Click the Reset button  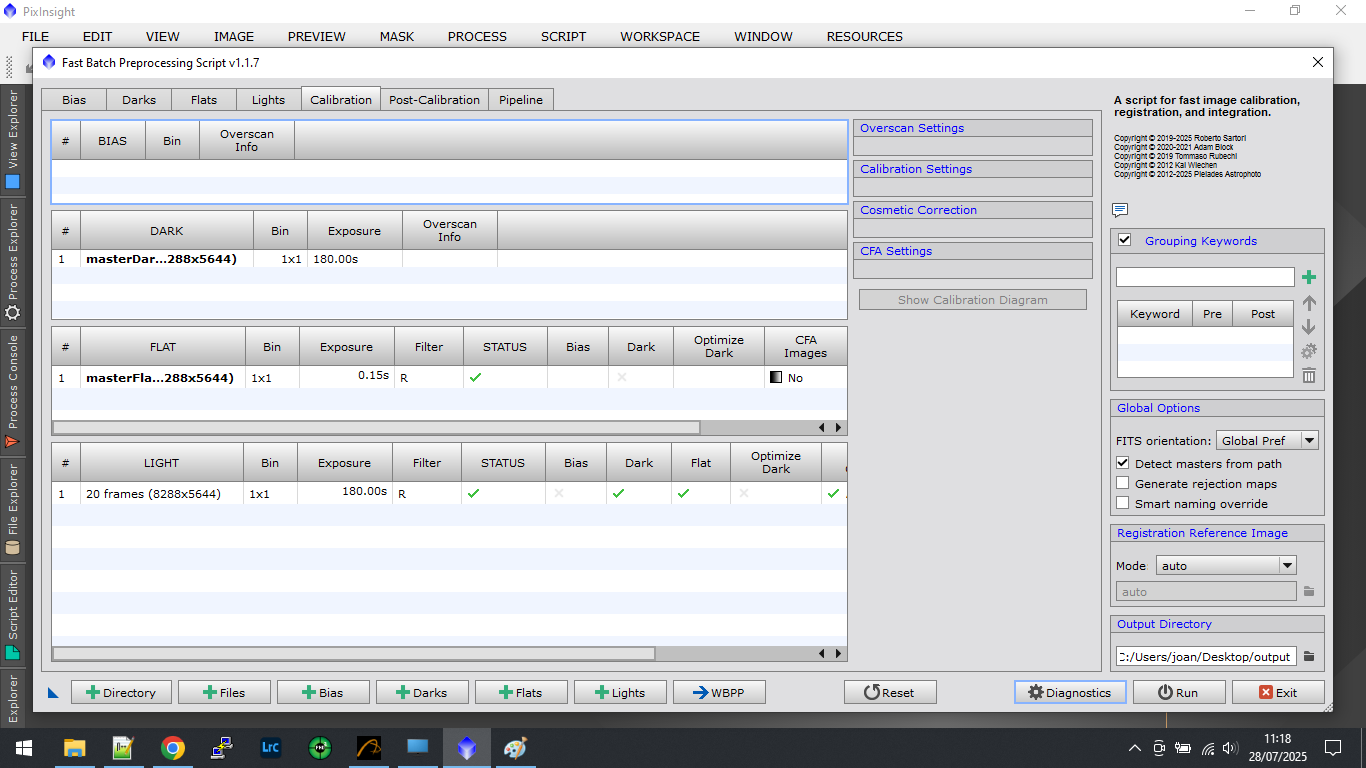(890, 692)
